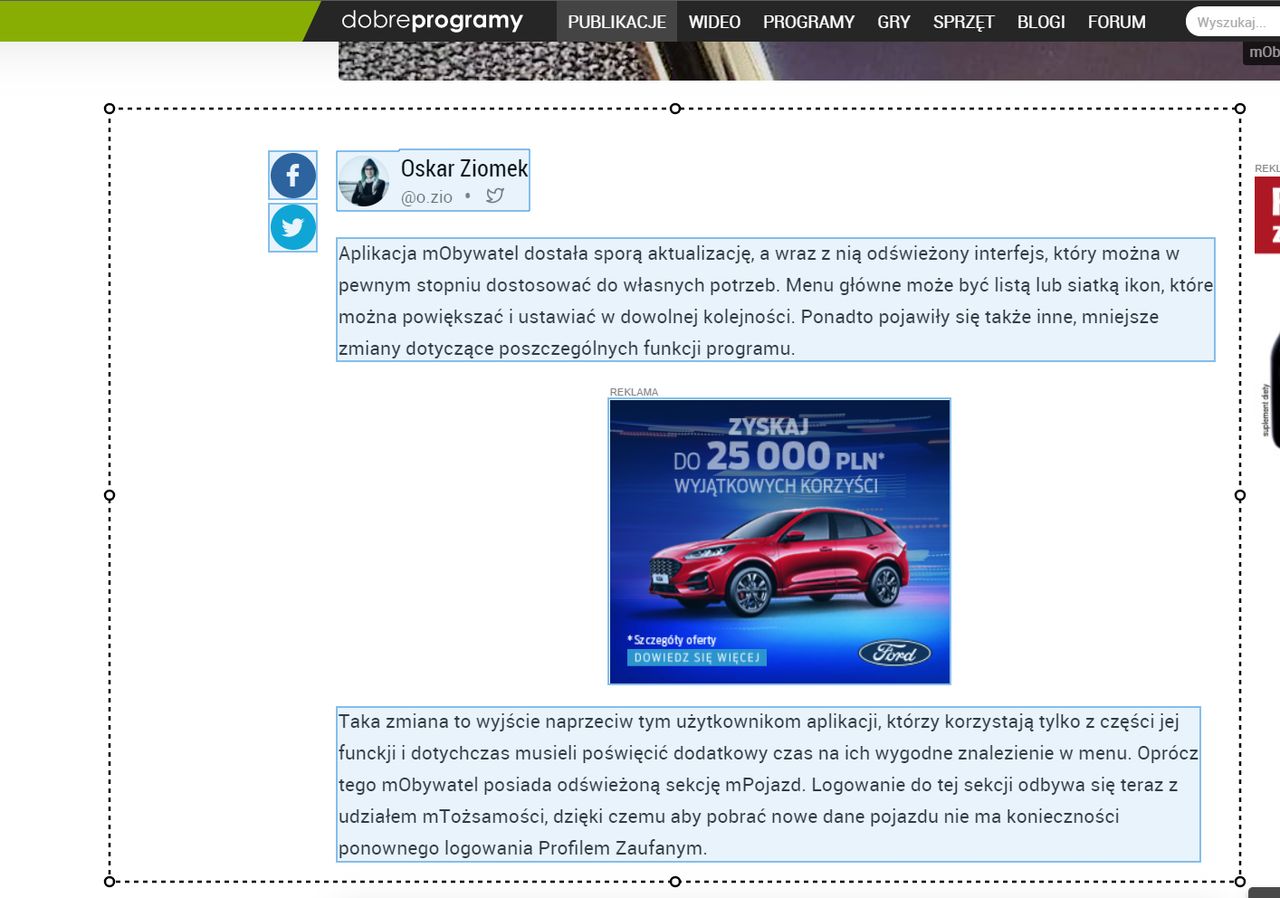Screen dimensions: 1280x898
Task: Click the paragraph starting 'Taka zmiana to wyjście'
Action: click(x=768, y=784)
